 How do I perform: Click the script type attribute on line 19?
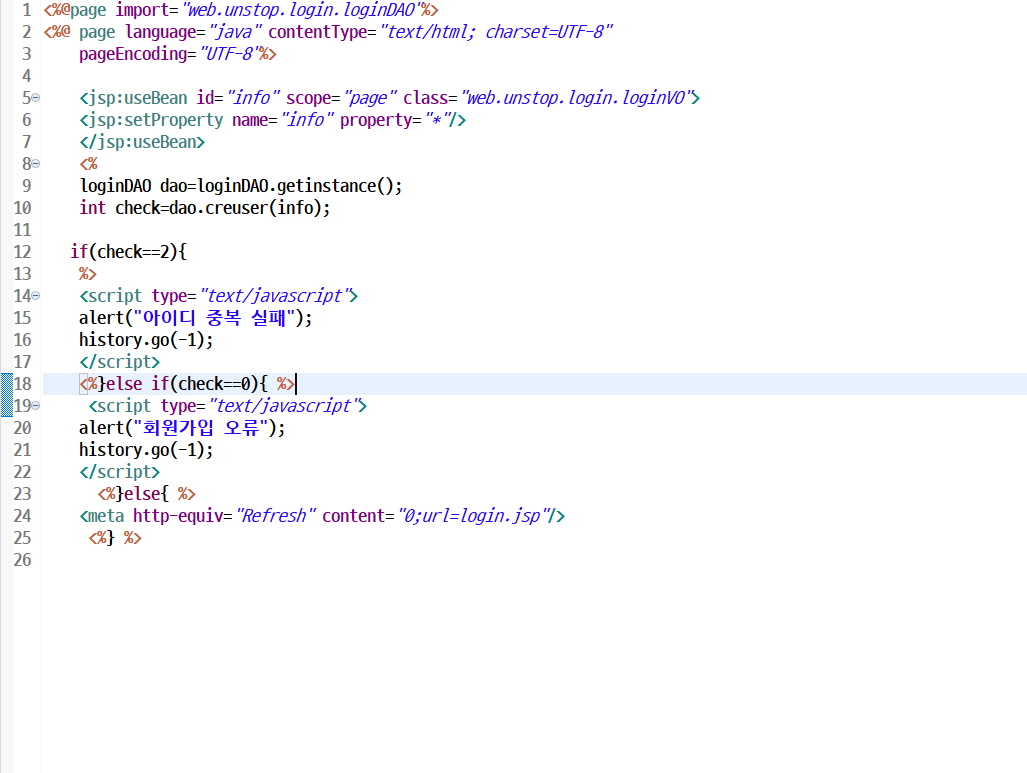coord(261,406)
